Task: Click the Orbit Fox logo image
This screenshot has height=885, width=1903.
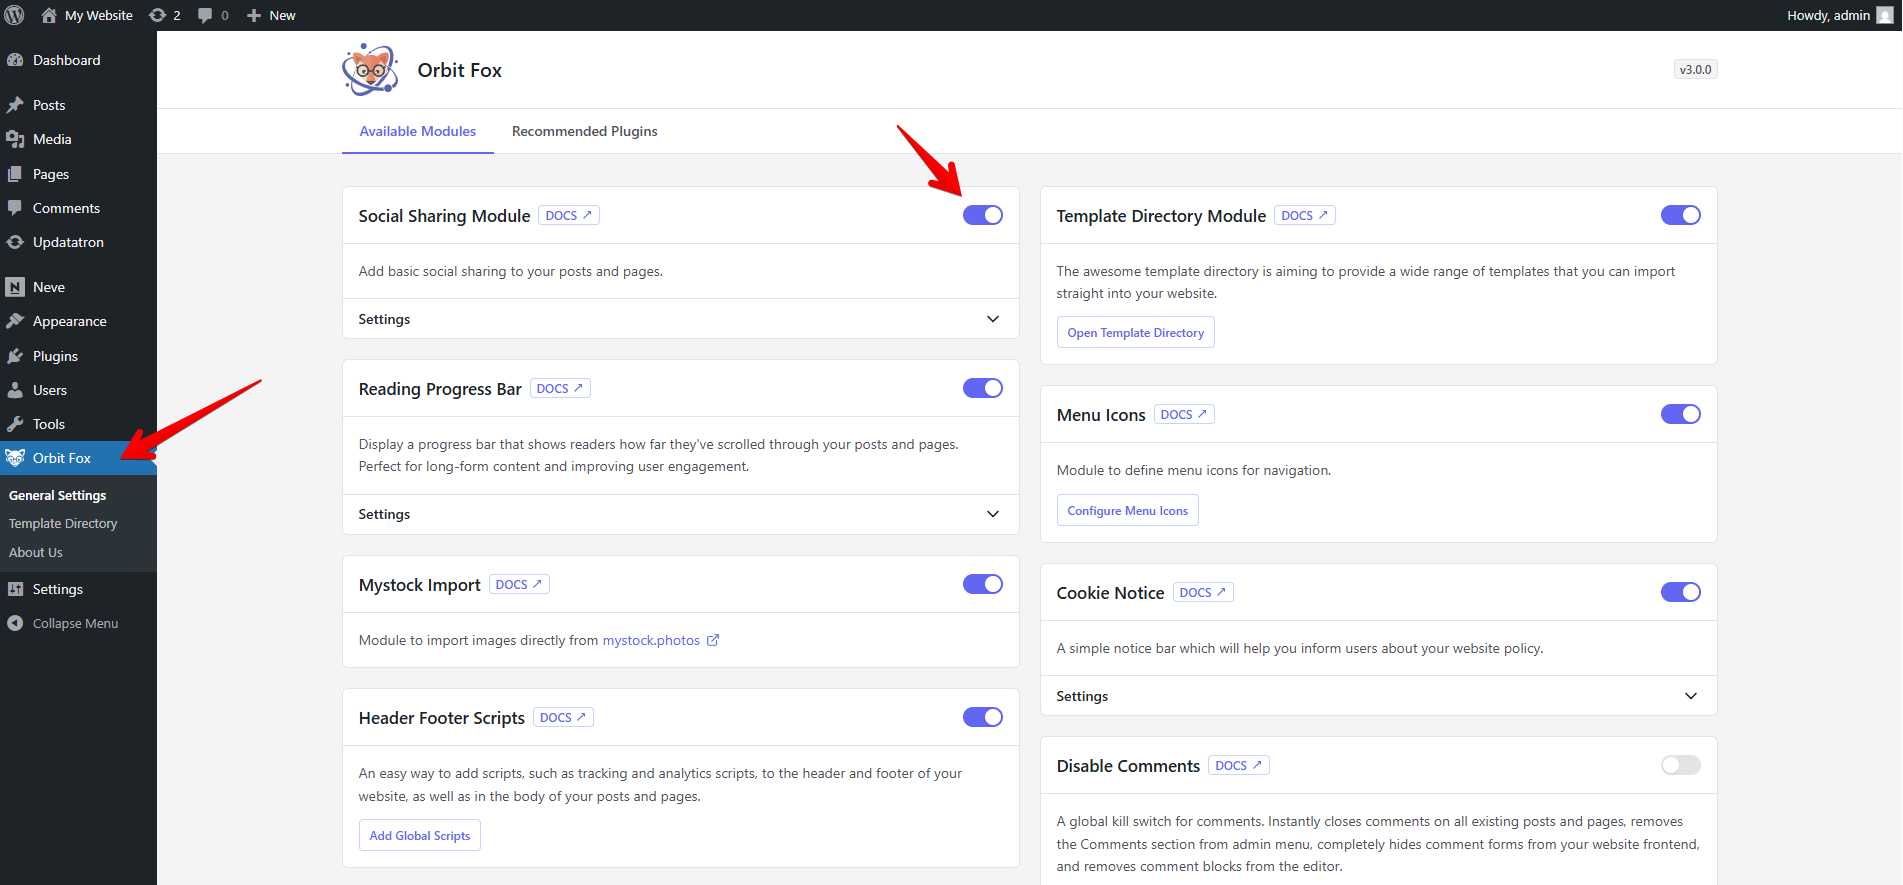Action: (x=370, y=70)
